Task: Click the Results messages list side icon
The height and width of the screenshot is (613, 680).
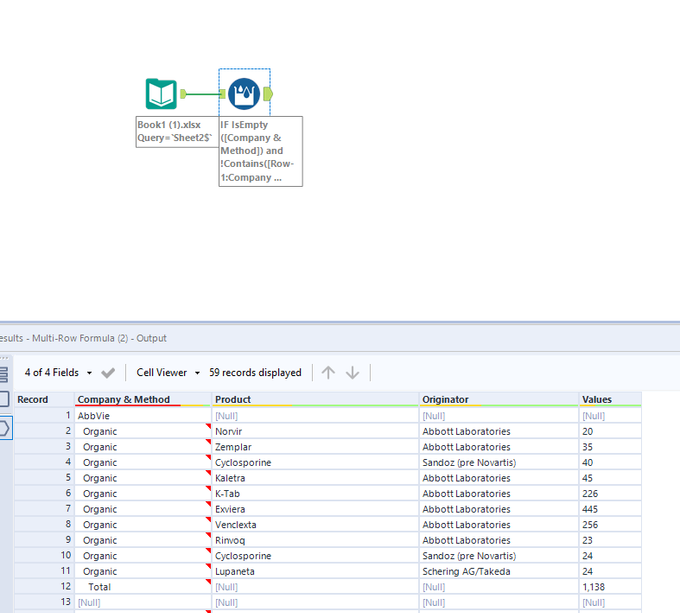Action: 4,375
